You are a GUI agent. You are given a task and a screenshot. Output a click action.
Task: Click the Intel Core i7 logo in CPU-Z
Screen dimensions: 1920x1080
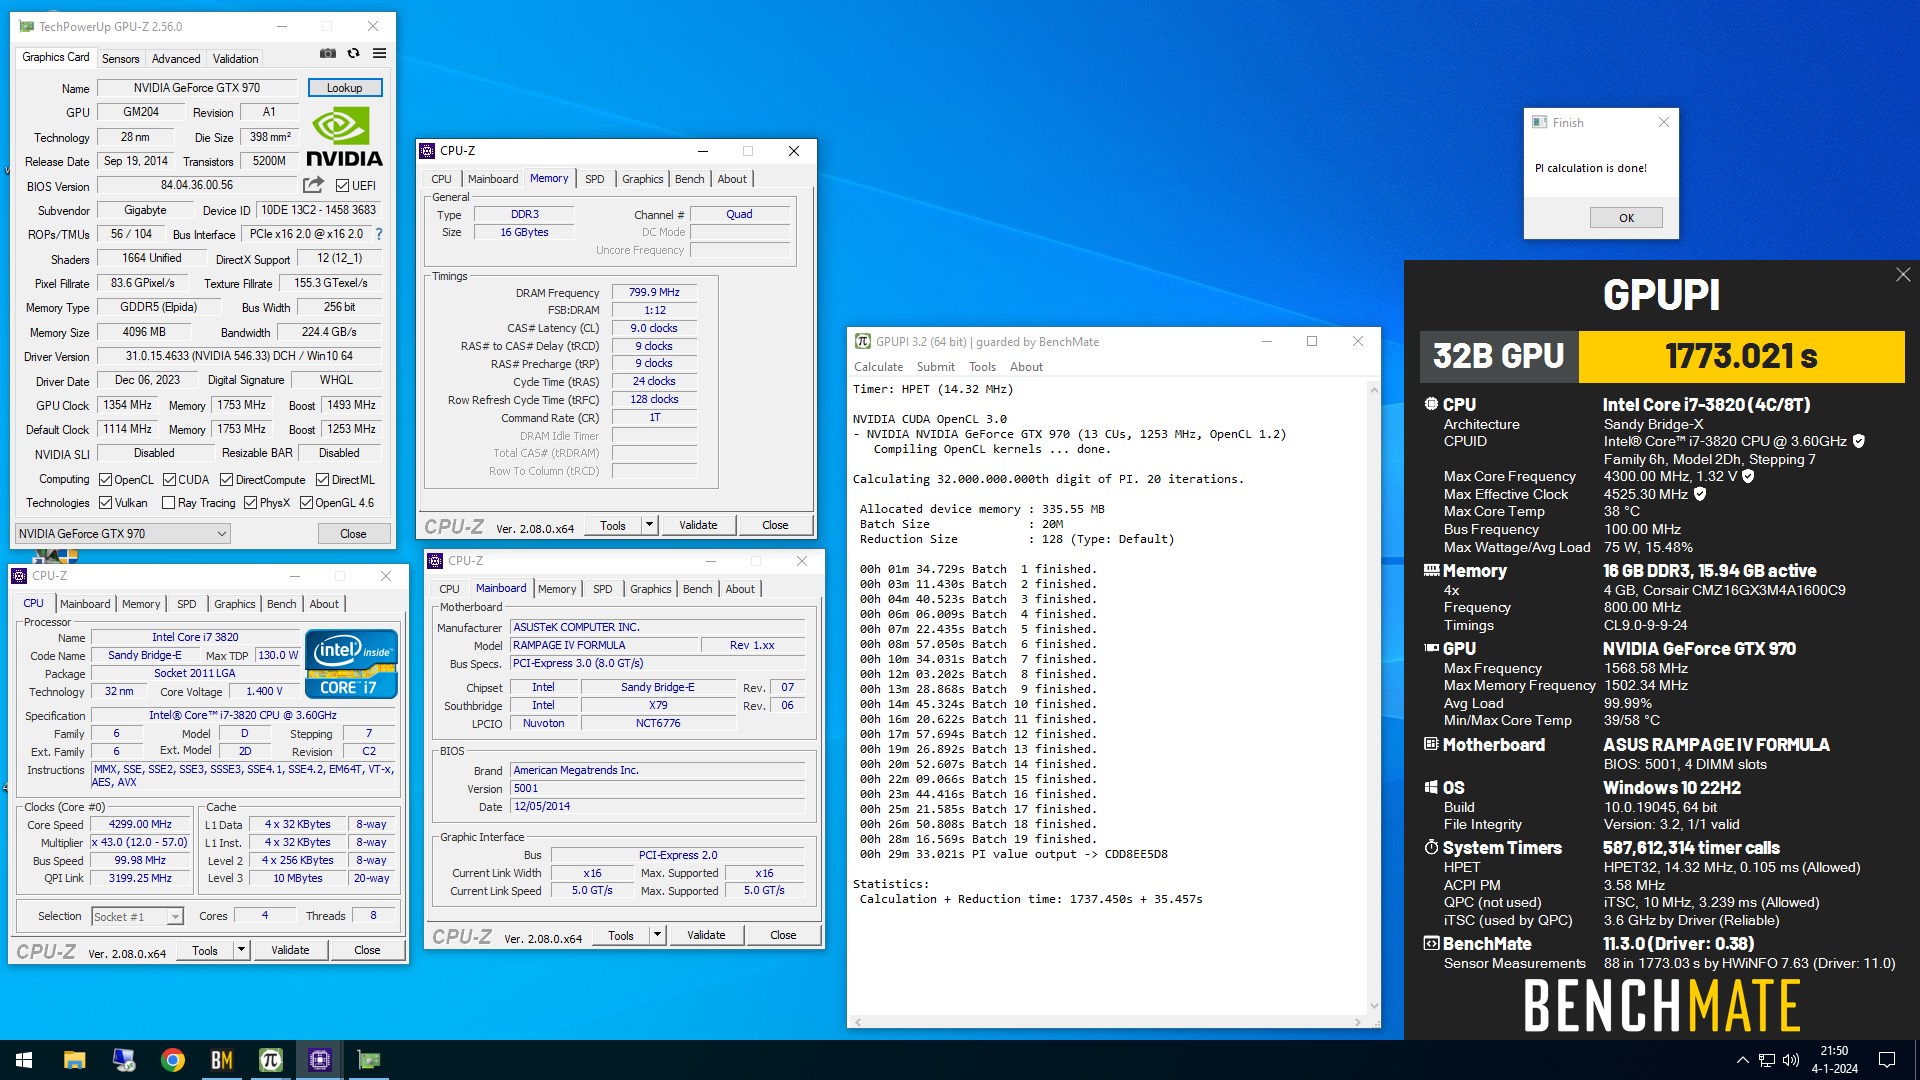351,664
